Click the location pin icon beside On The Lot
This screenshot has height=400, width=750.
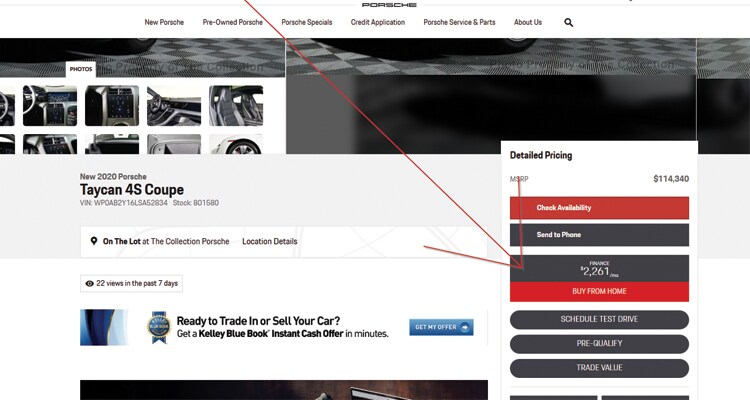[x=94, y=241]
